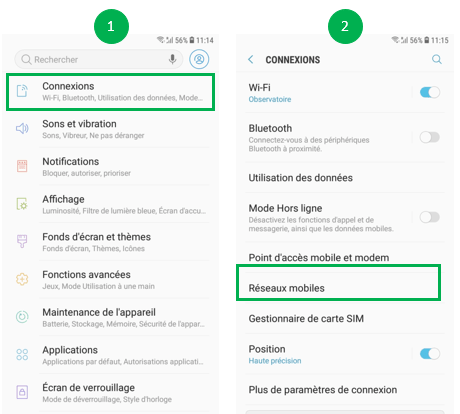
Task: Tap the Notifications icon
Action: click(x=22, y=166)
